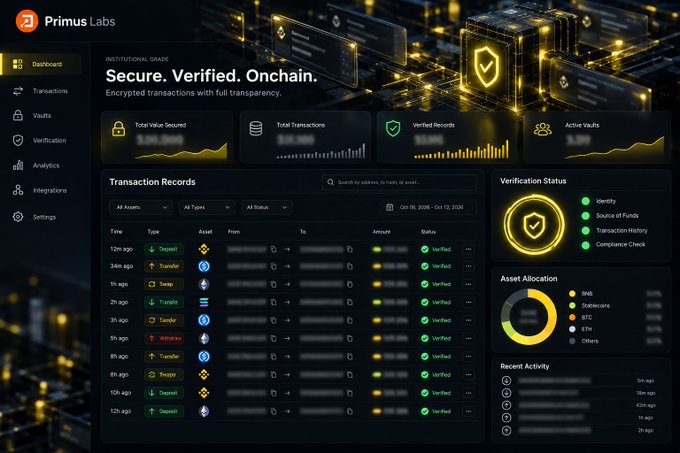Click the stablecoin icon in the 3h ago row
This screenshot has width=680, height=453.
[x=204, y=320]
